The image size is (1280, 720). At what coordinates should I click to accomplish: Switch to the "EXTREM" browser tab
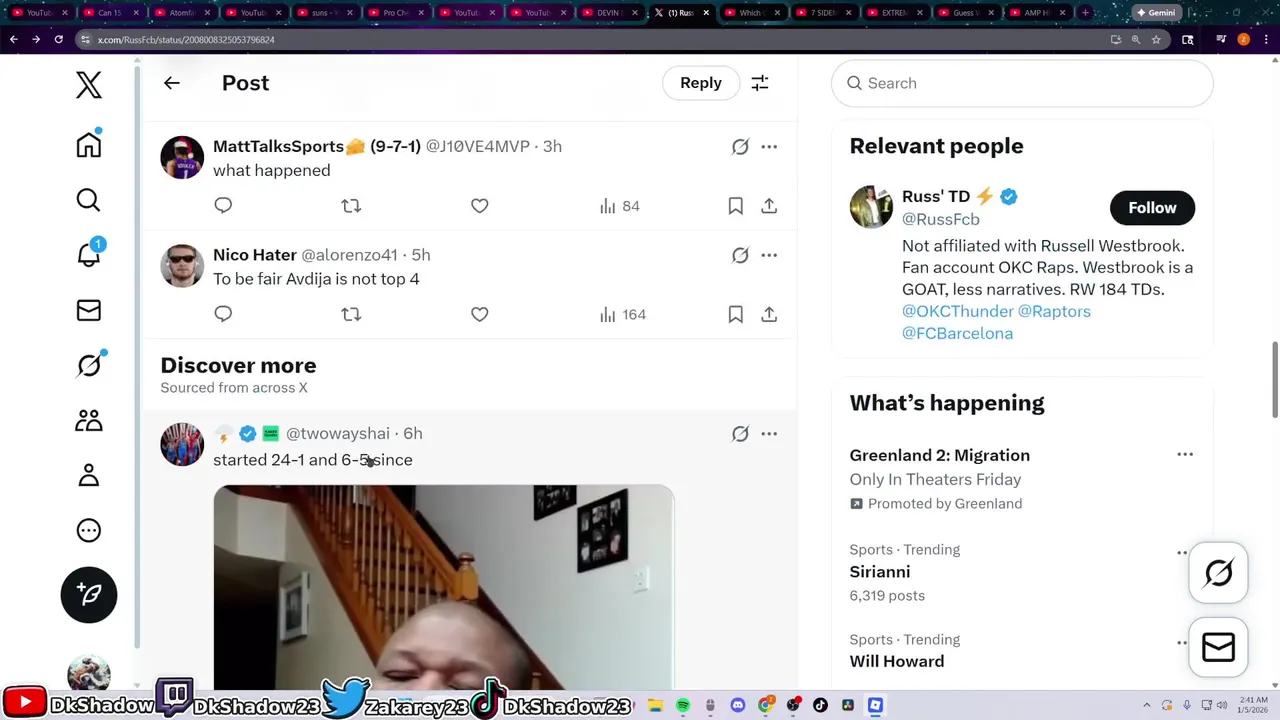tap(895, 13)
